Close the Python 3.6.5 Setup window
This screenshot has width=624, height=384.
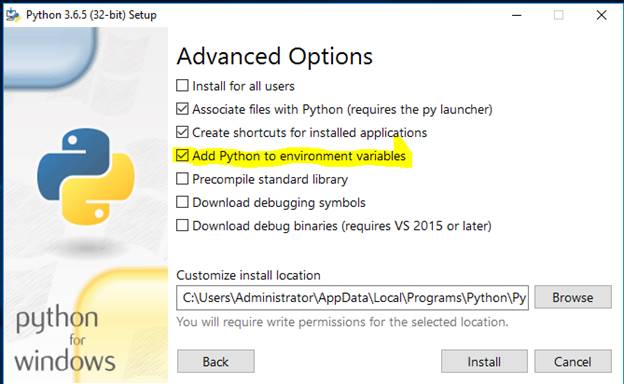[601, 15]
